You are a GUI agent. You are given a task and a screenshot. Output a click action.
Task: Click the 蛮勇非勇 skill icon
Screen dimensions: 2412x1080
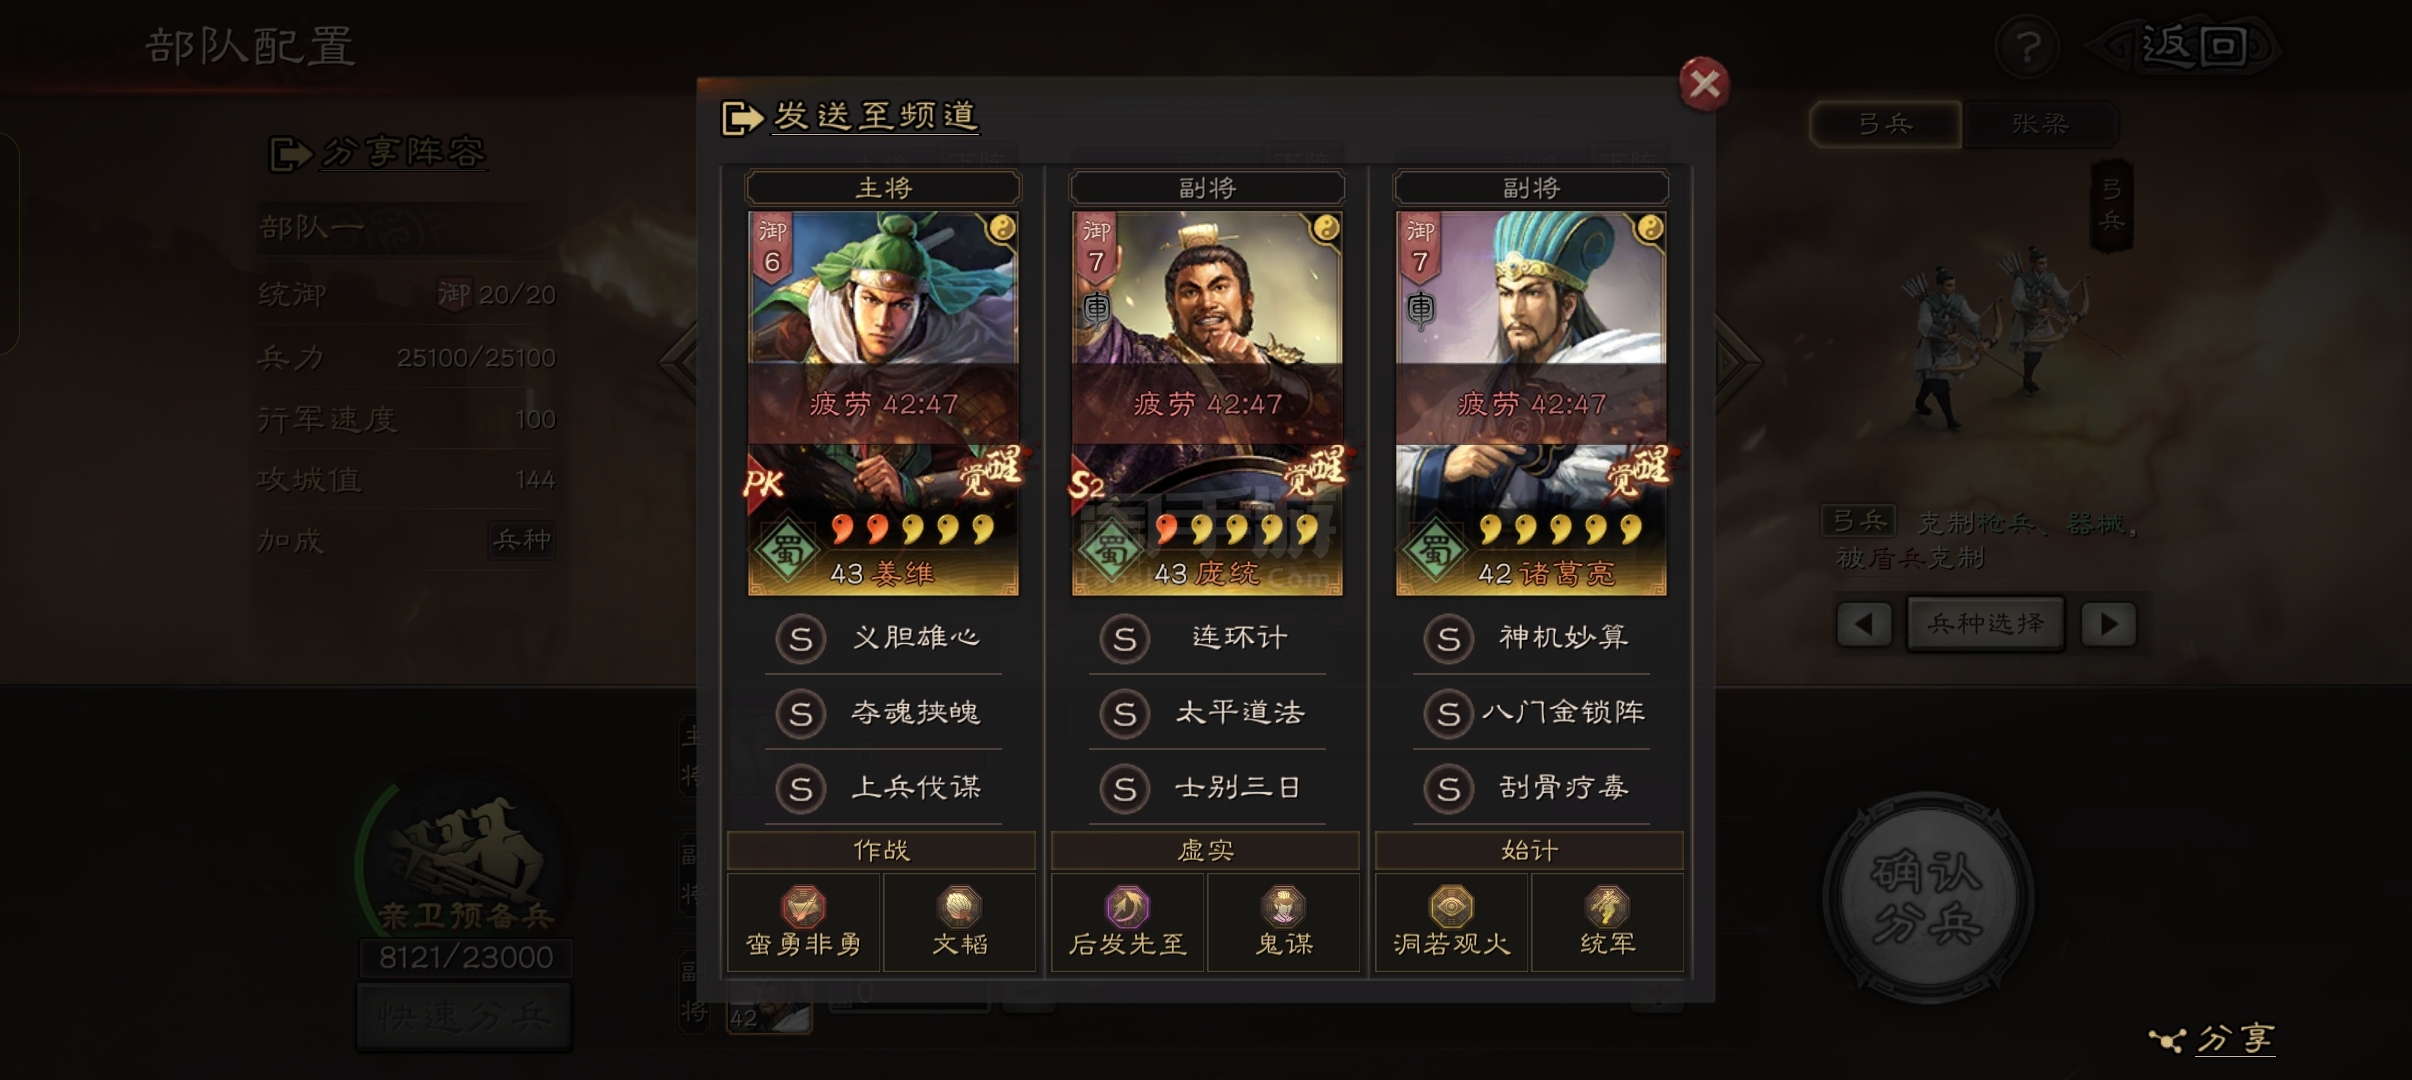803,908
